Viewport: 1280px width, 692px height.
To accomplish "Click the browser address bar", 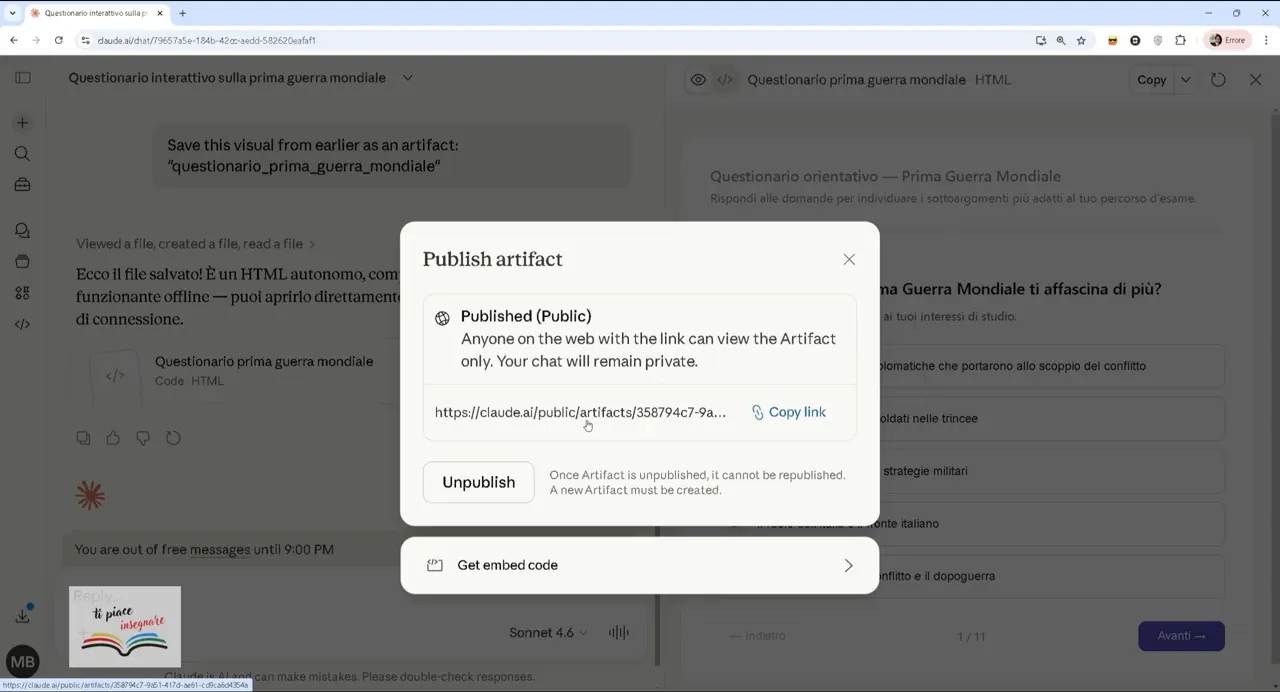I will (560, 40).
